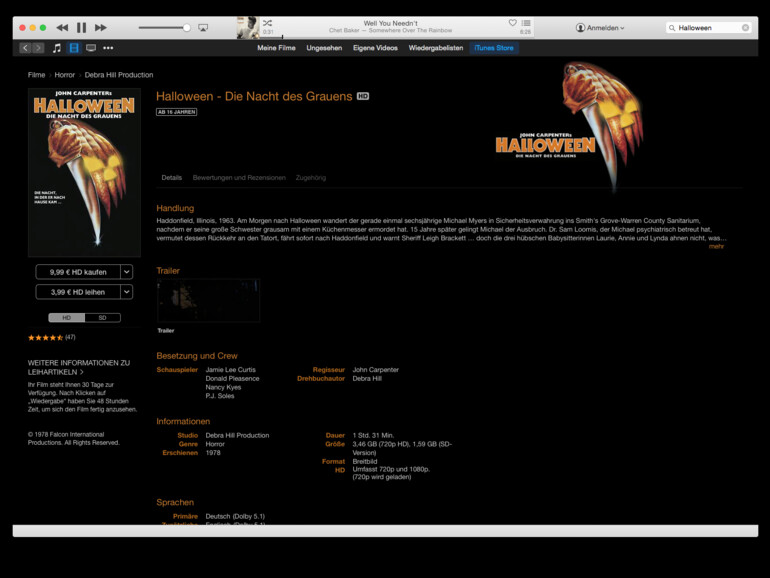This screenshot has height=578, width=770.
Task: Select the SD quality toggle
Action: (103, 318)
